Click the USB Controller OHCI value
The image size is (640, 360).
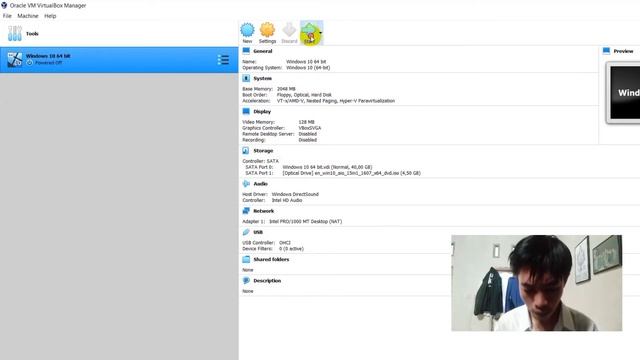coord(284,243)
